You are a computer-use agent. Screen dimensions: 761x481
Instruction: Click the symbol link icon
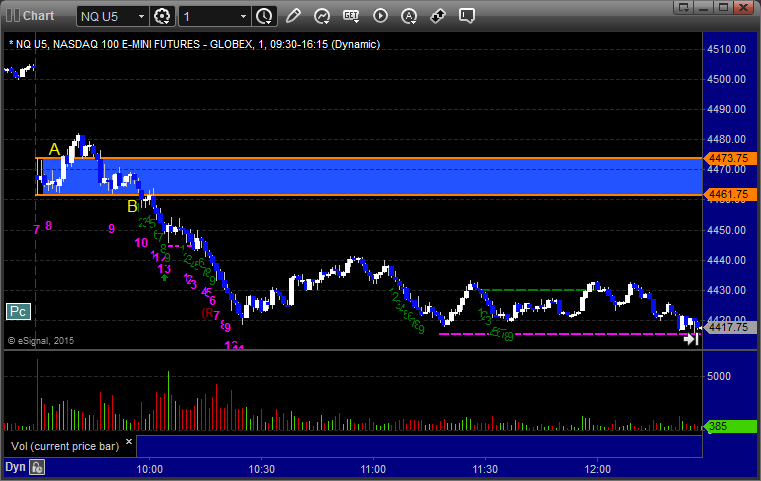click(438, 16)
